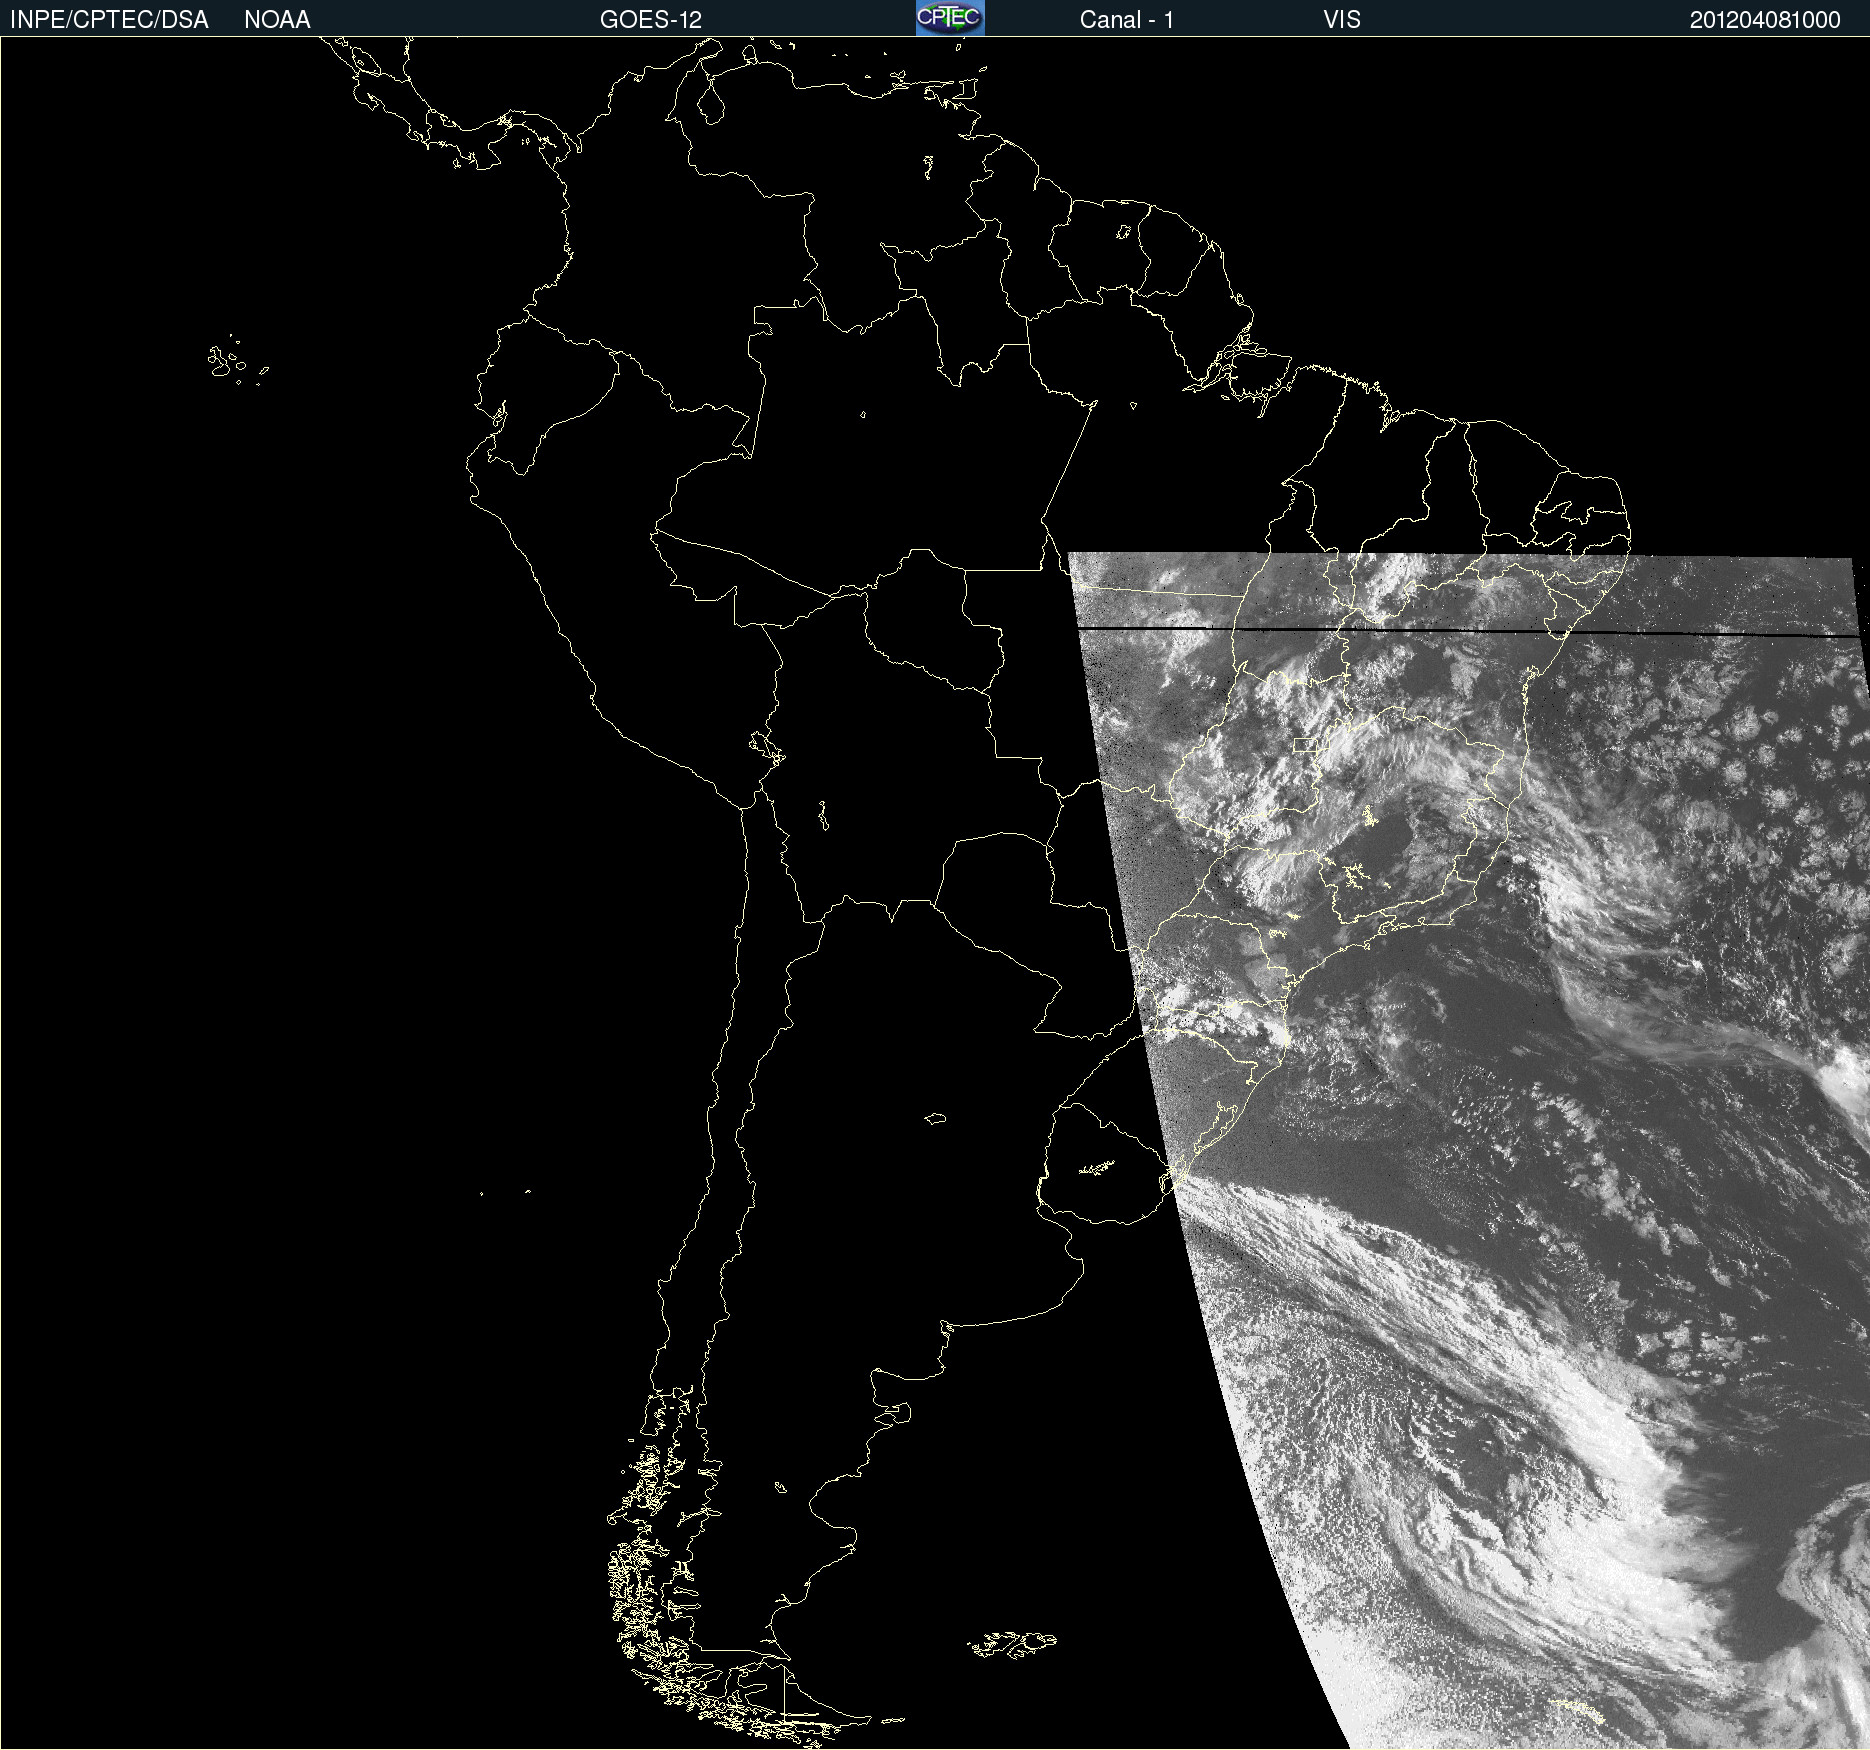Click the NOAA label in header
1870x1750 pixels.
tap(277, 20)
